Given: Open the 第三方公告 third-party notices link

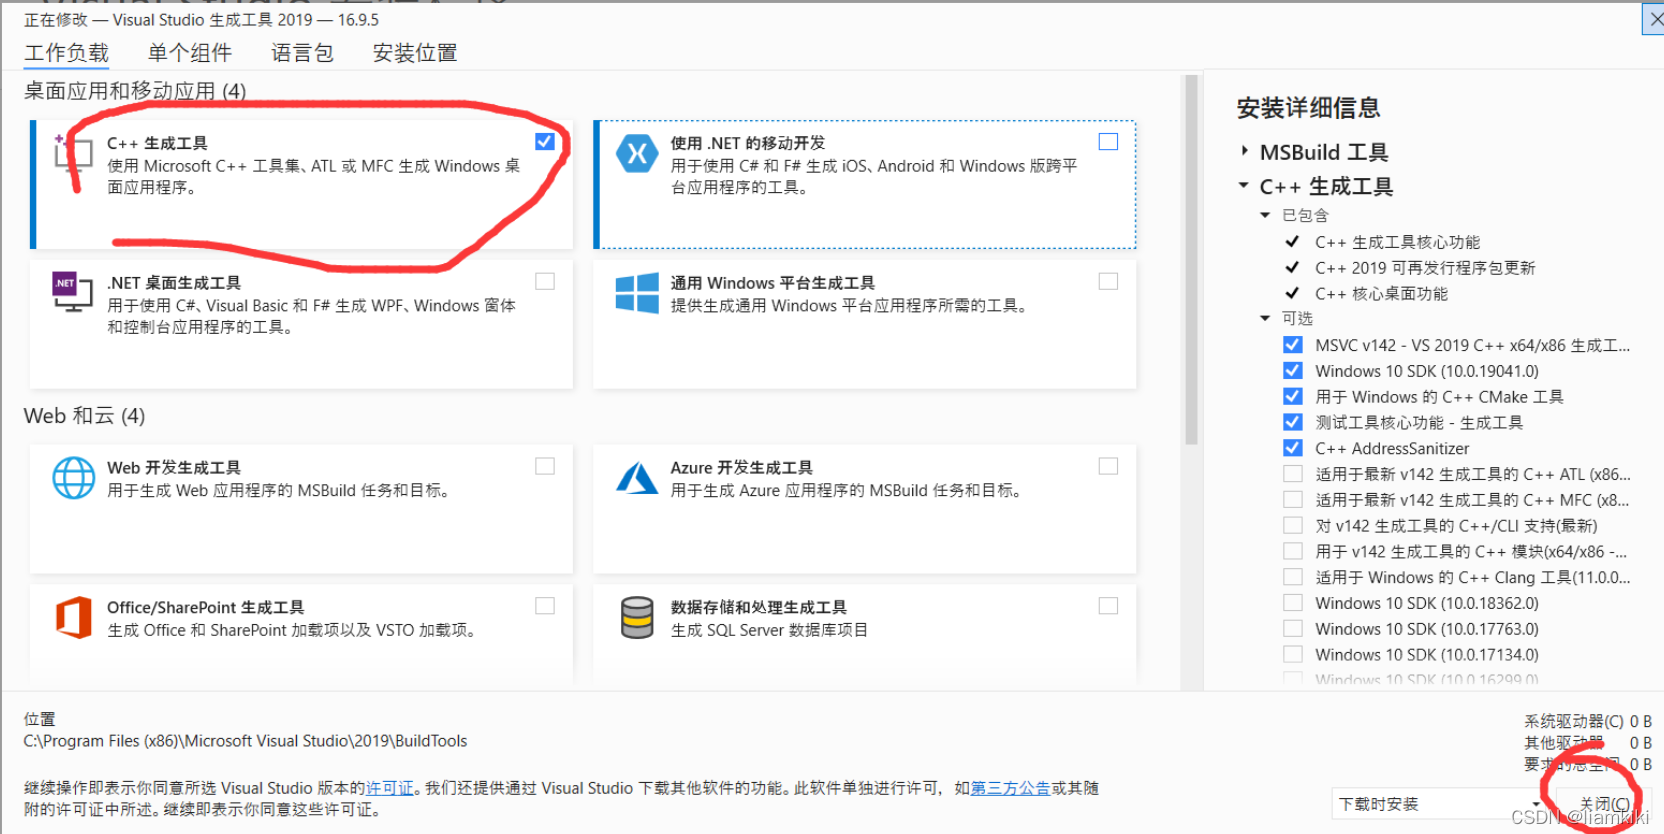Looking at the screenshot, I should pos(1010,788).
